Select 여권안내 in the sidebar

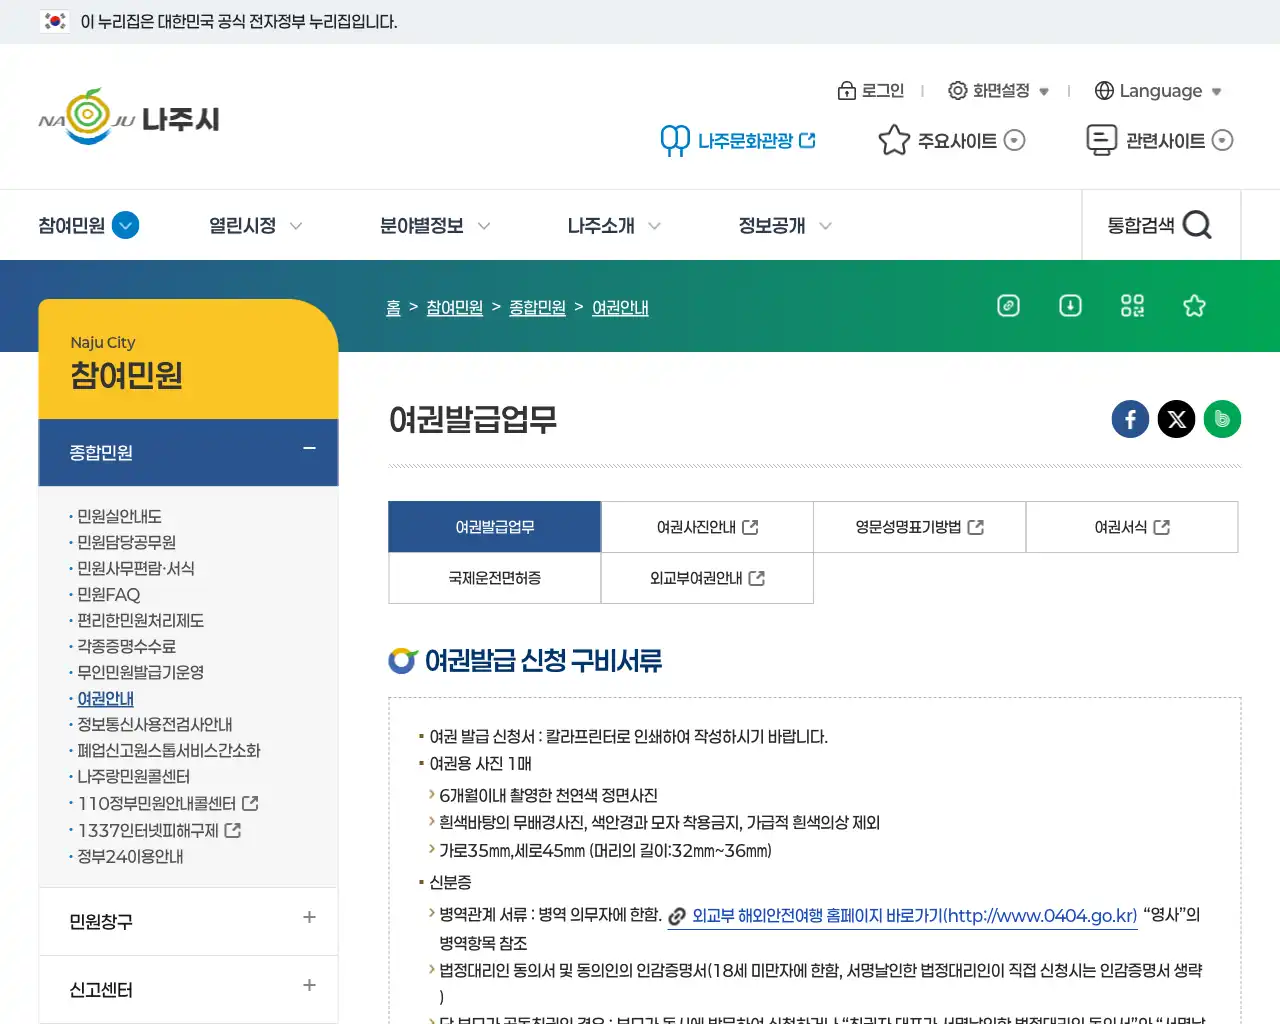pyautogui.click(x=105, y=698)
